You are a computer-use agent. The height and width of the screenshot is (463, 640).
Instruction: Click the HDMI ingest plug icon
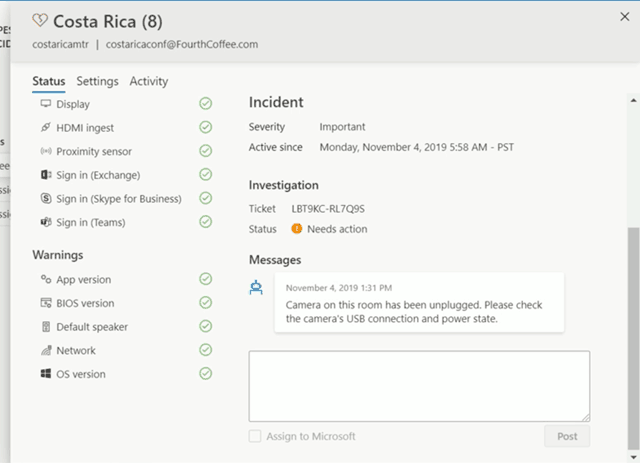coord(46,127)
